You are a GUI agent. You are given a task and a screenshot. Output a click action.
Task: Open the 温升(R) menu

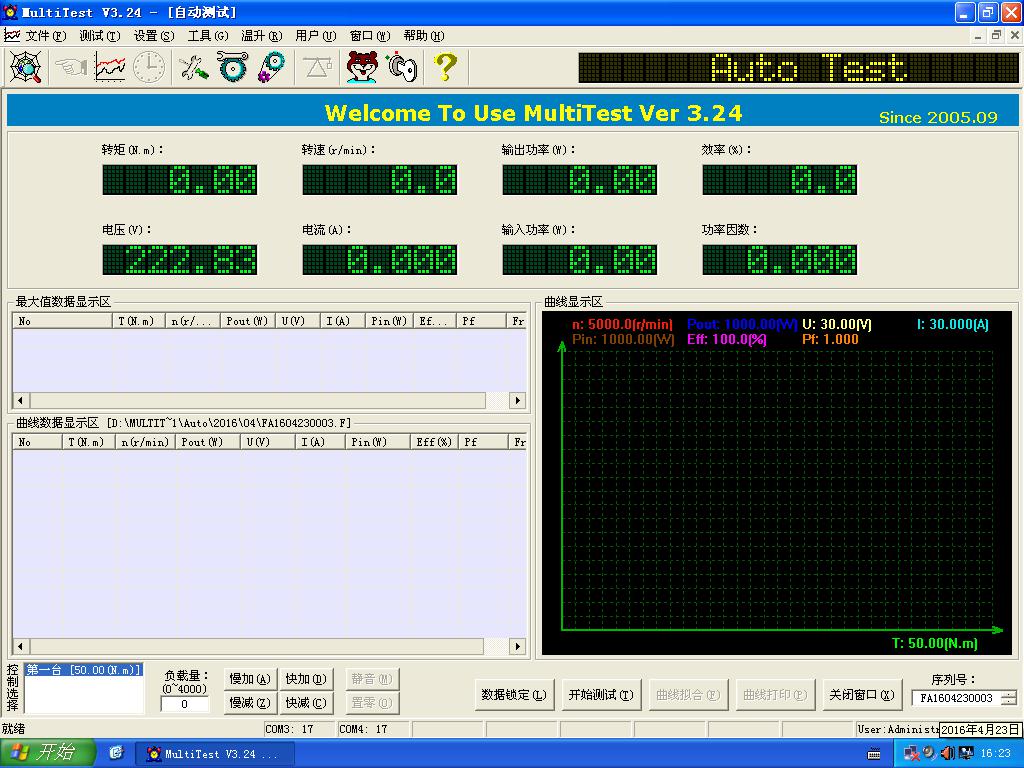[x=261, y=36]
